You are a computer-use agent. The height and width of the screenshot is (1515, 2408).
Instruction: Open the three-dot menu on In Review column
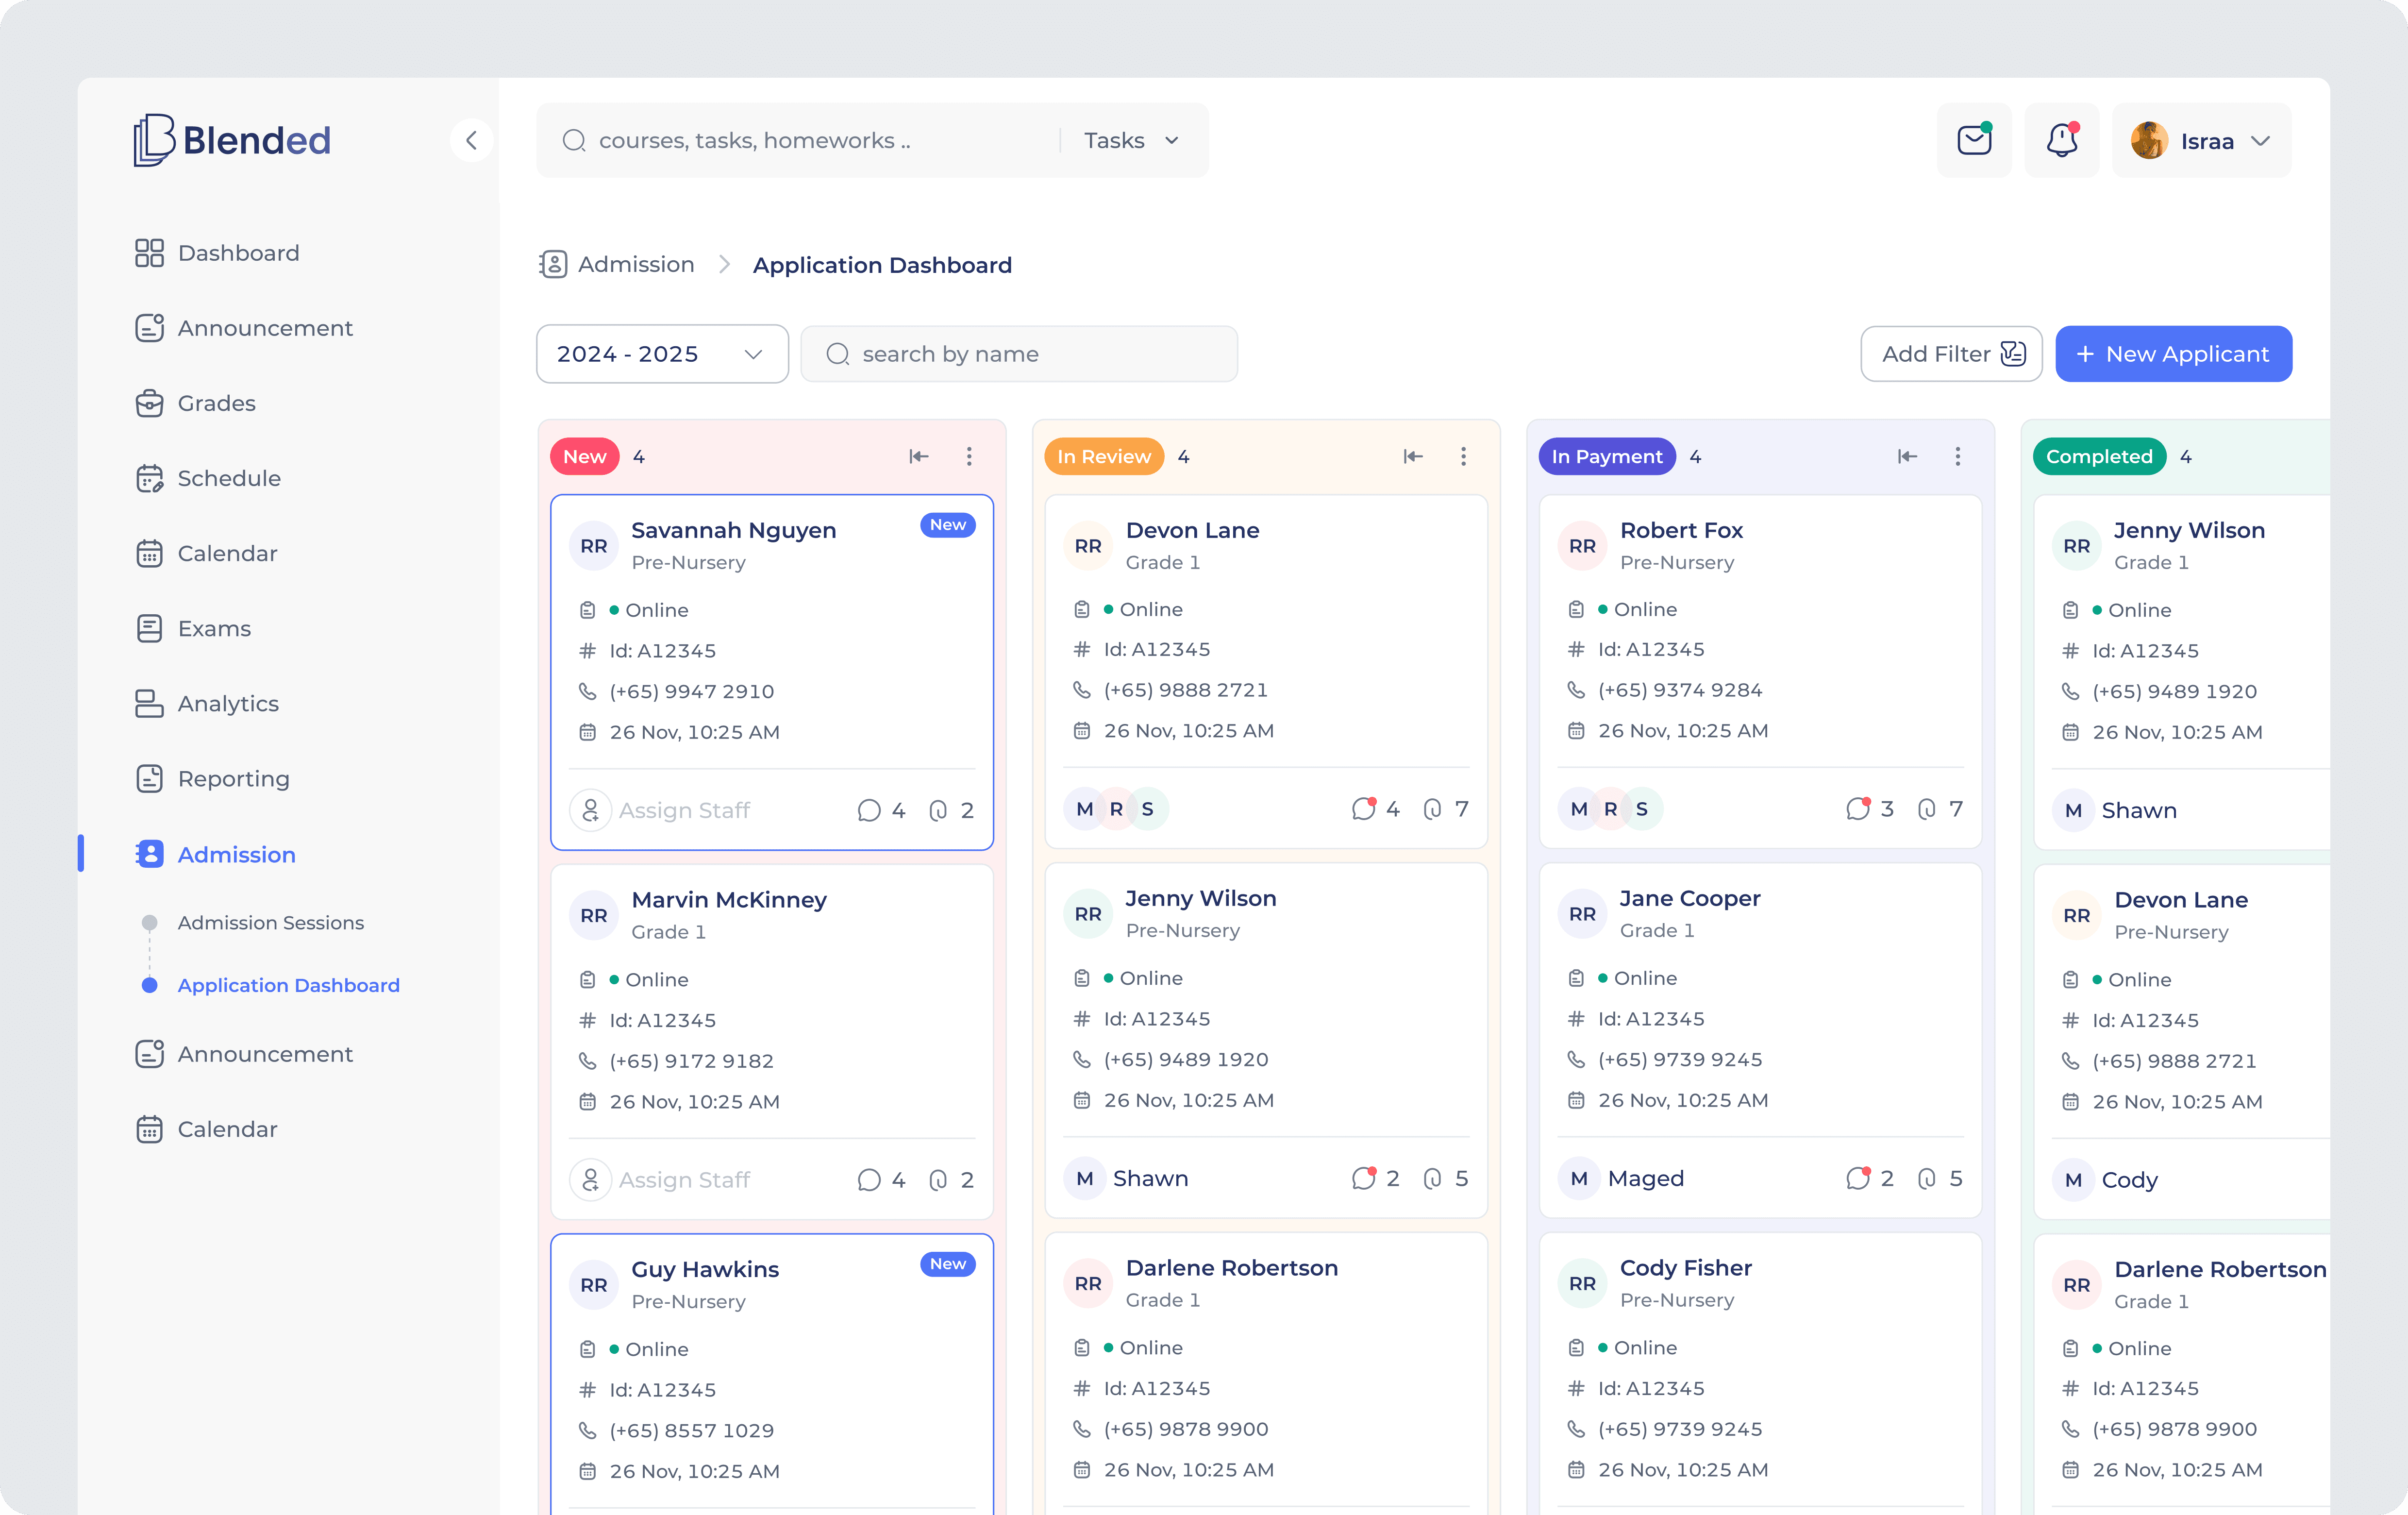[x=1463, y=456]
